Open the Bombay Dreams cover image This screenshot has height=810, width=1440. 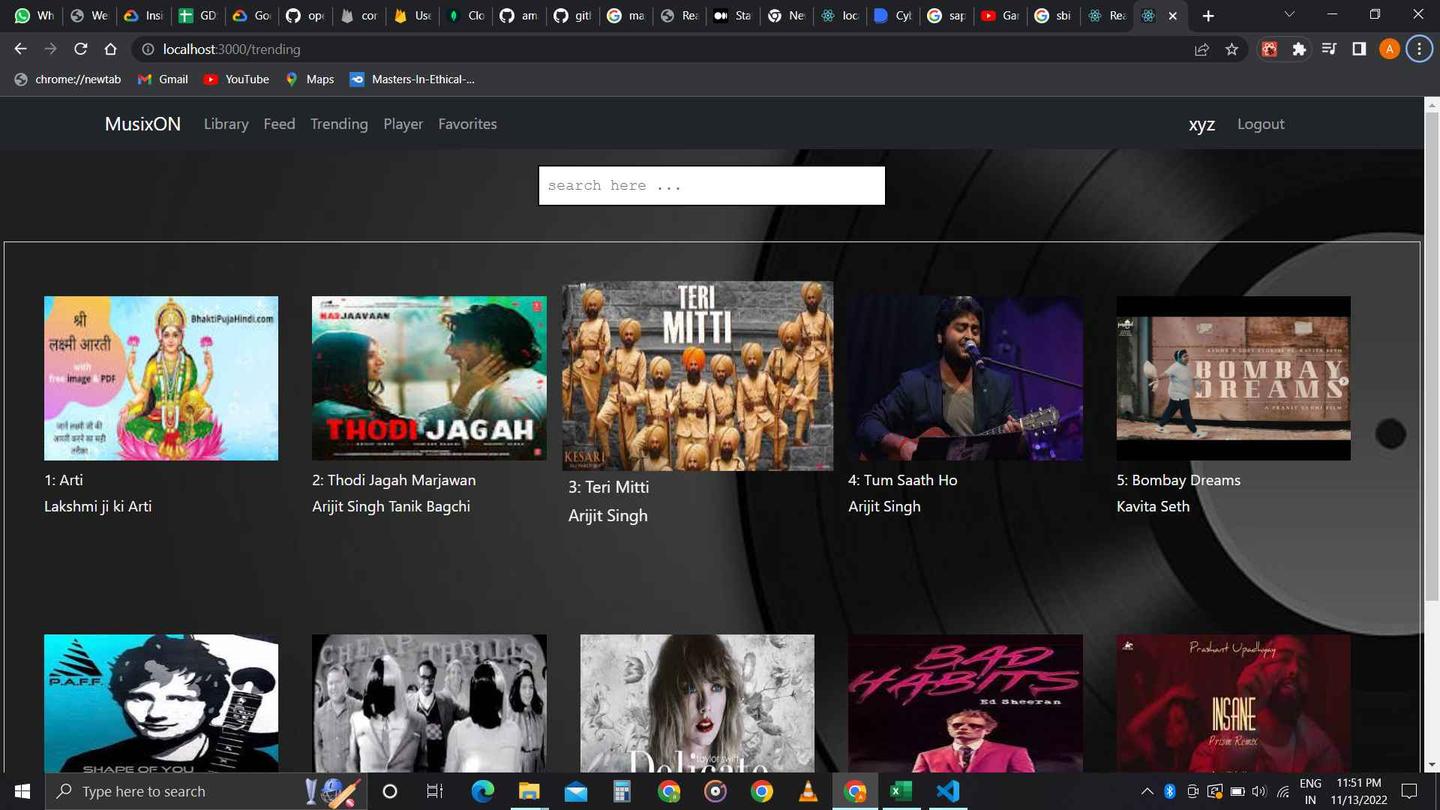1233,378
